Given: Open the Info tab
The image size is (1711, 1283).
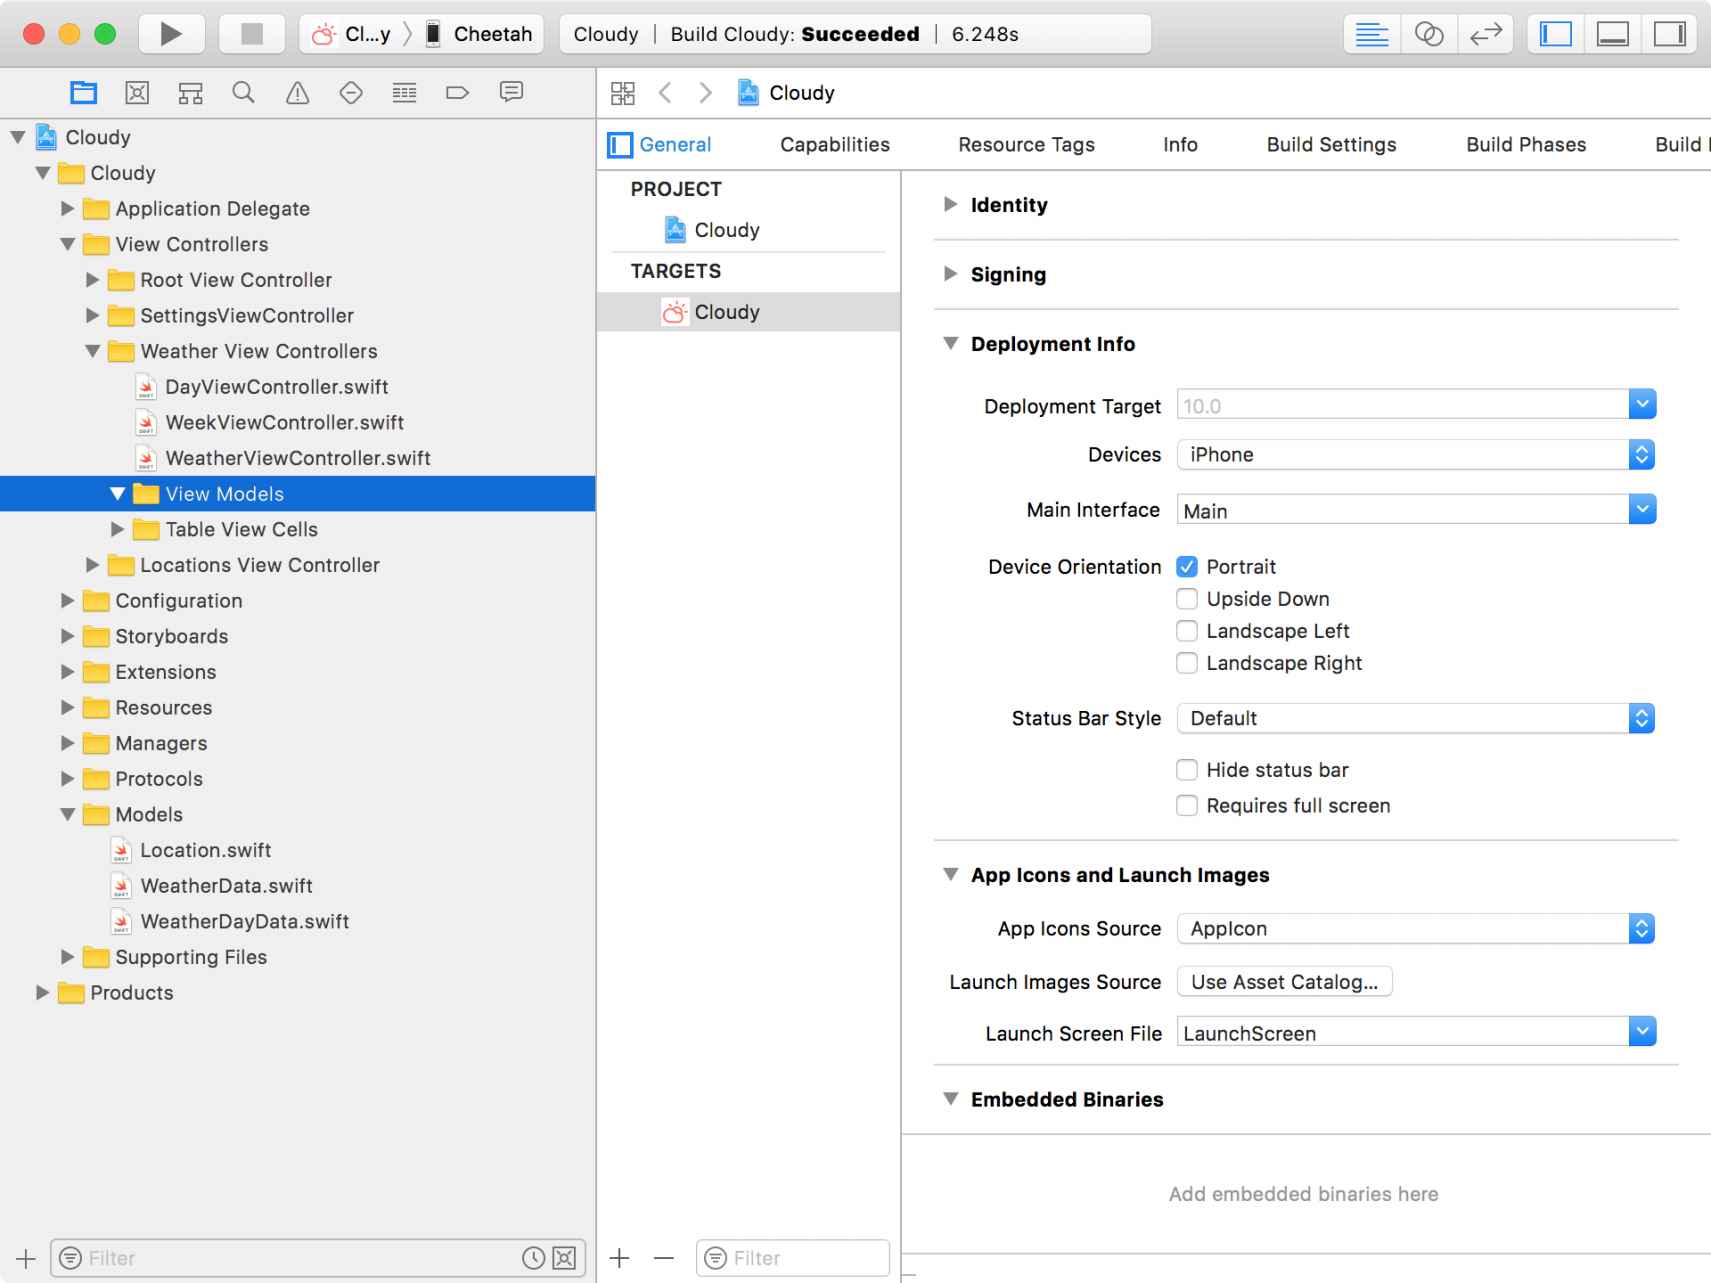Looking at the screenshot, I should [x=1180, y=145].
